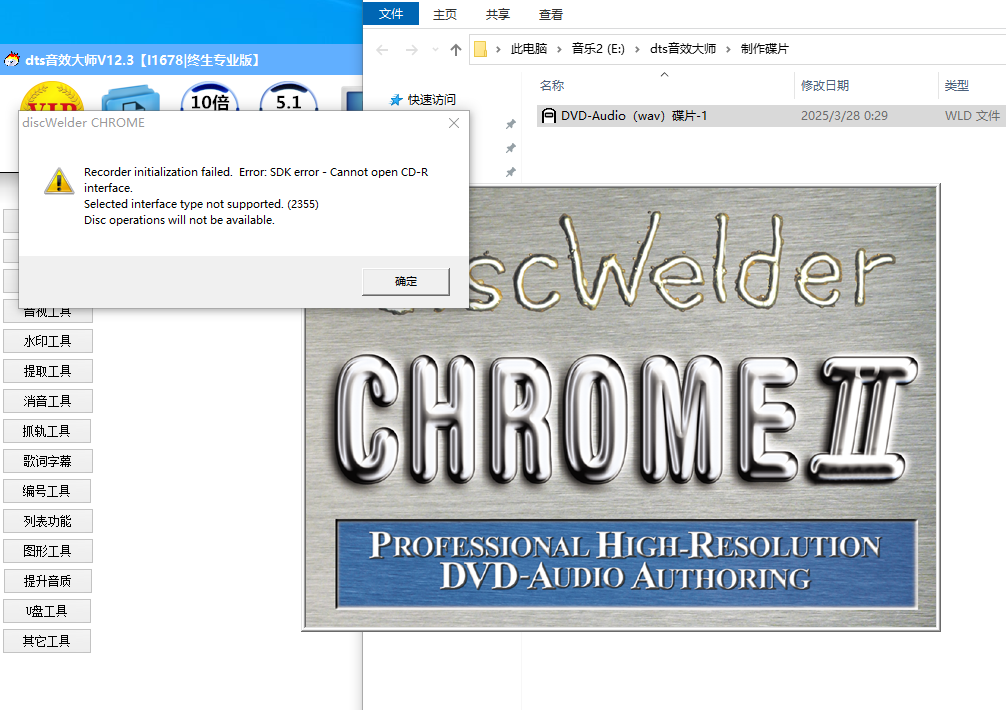Confirm the error with 确定

(x=406, y=282)
